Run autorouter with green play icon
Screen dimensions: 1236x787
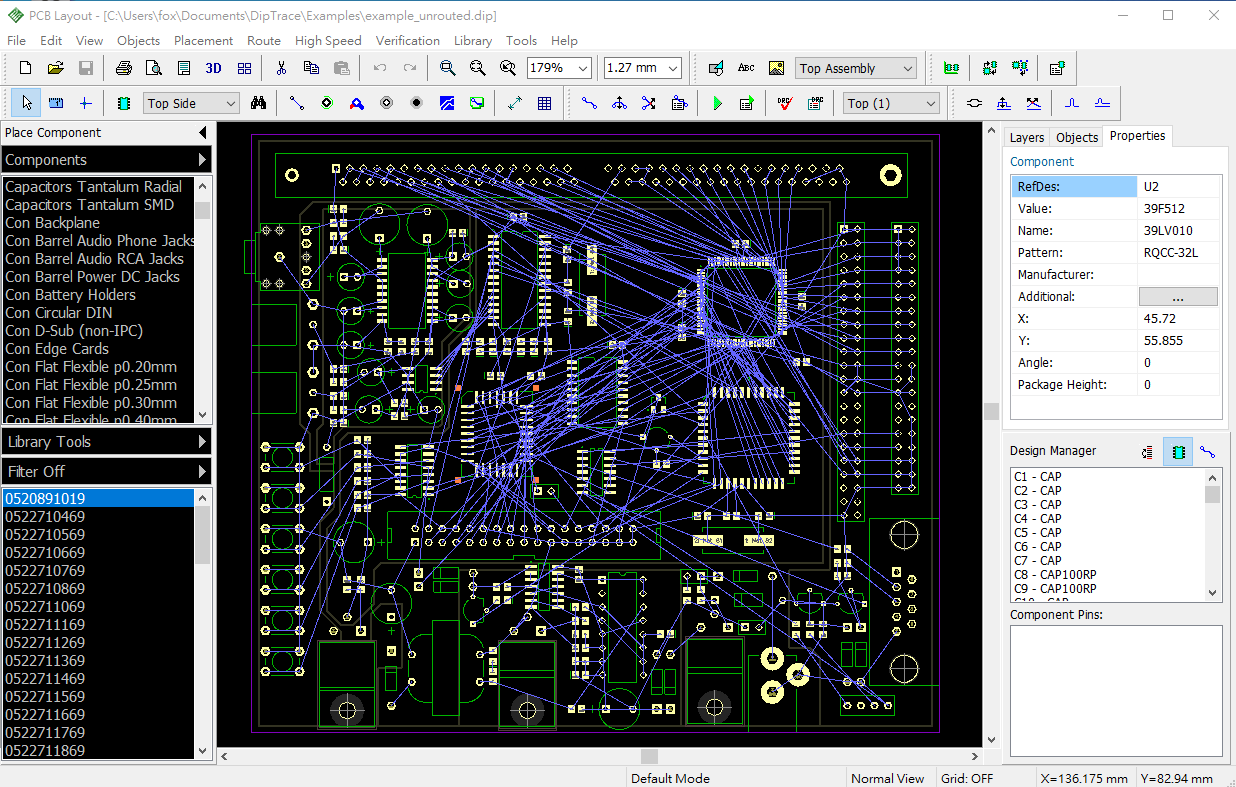[x=717, y=103]
